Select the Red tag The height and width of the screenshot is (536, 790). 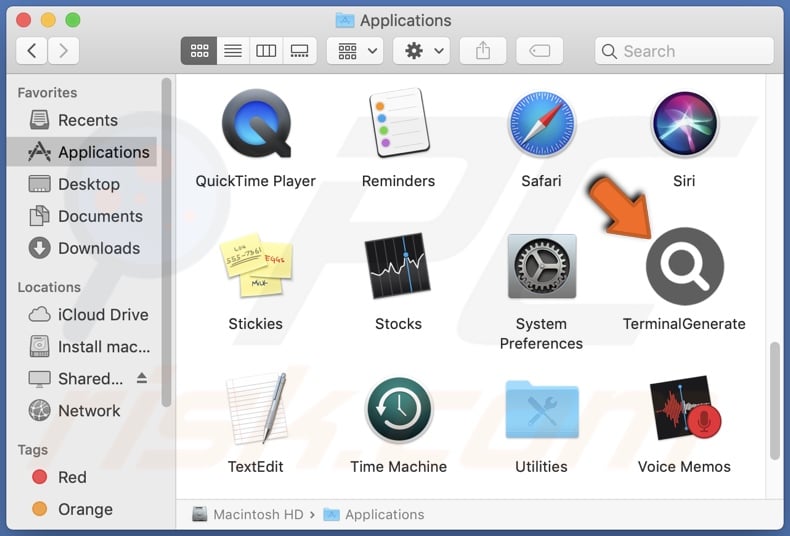[x=72, y=477]
